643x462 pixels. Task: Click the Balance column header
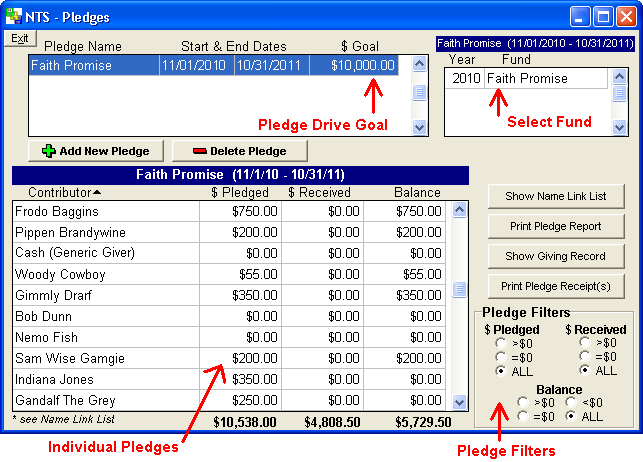click(417, 192)
